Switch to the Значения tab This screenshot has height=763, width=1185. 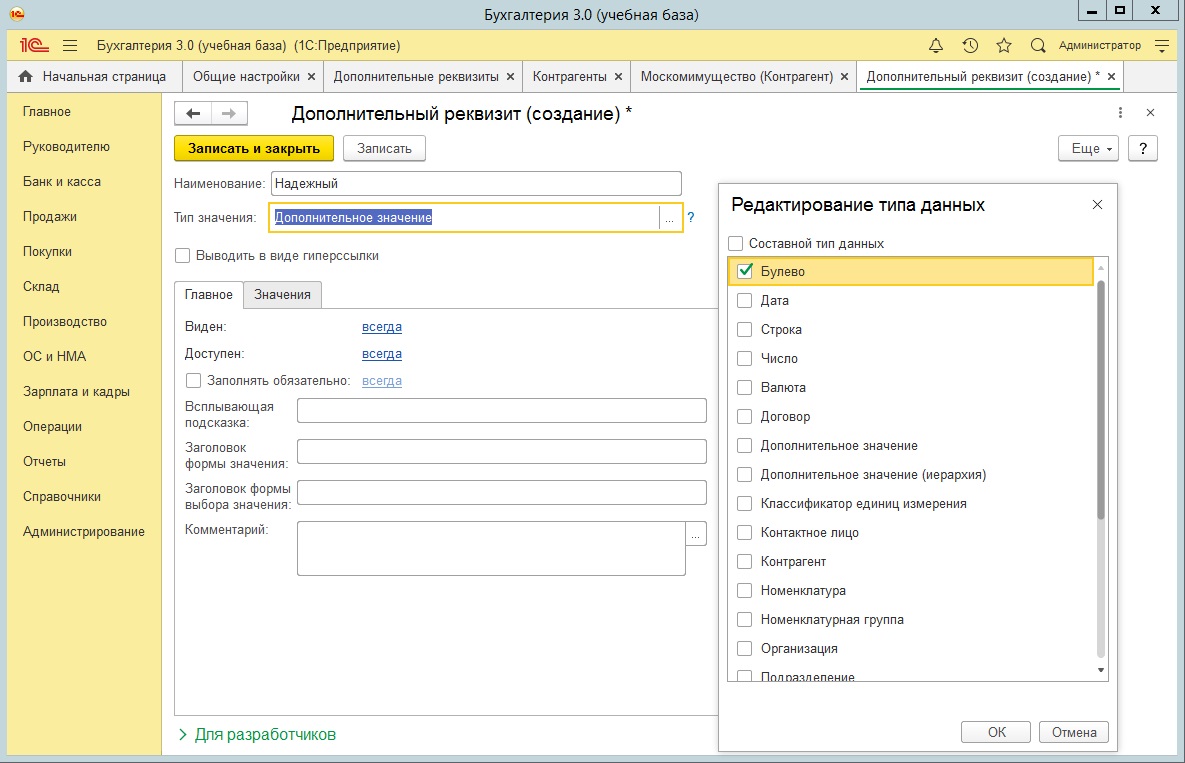(x=282, y=295)
